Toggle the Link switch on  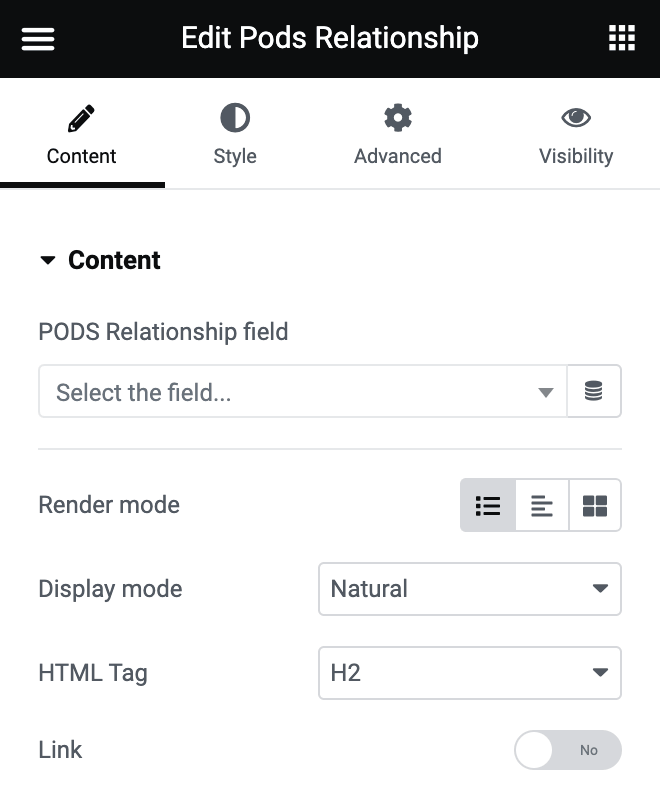[568, 750]
